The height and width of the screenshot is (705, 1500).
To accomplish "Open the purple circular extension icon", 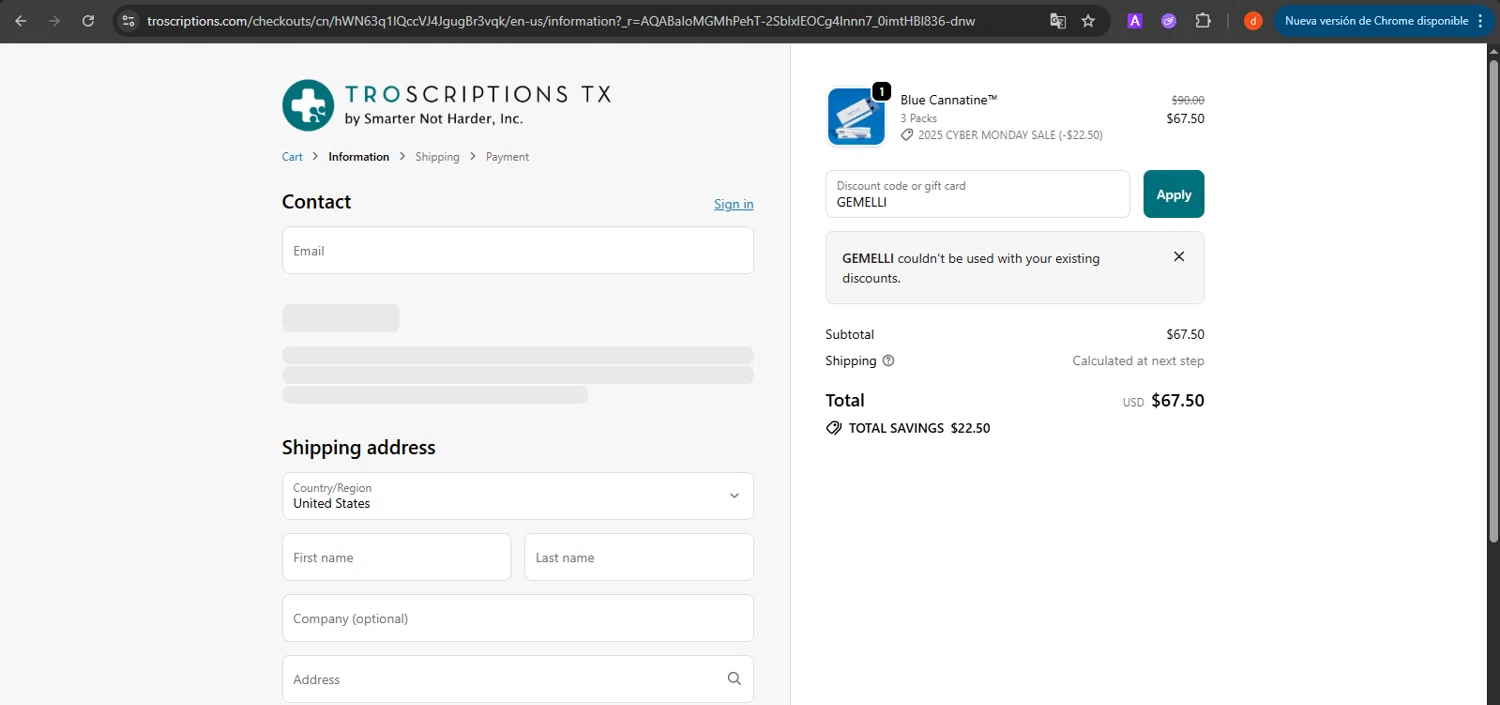I will point(1169,20).
